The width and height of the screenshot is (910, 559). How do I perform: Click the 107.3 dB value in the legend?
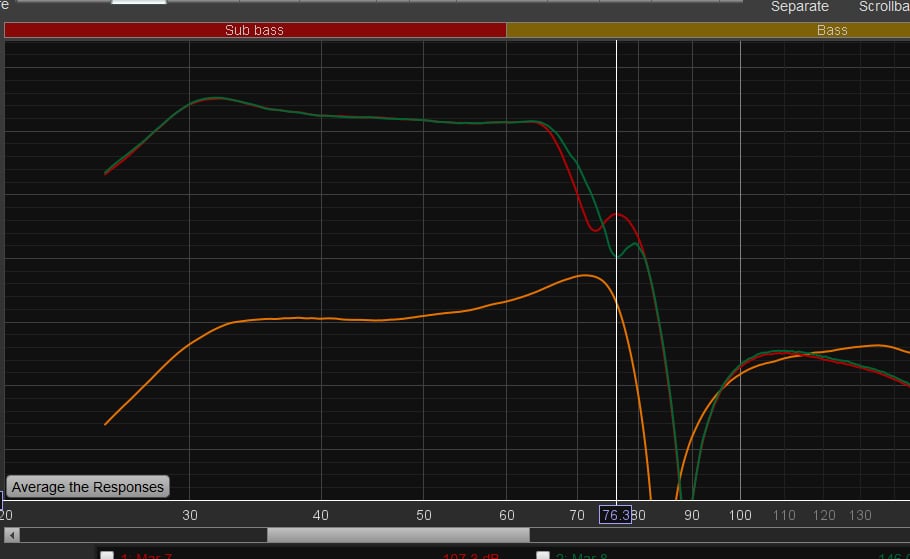[x=471, y=556]
